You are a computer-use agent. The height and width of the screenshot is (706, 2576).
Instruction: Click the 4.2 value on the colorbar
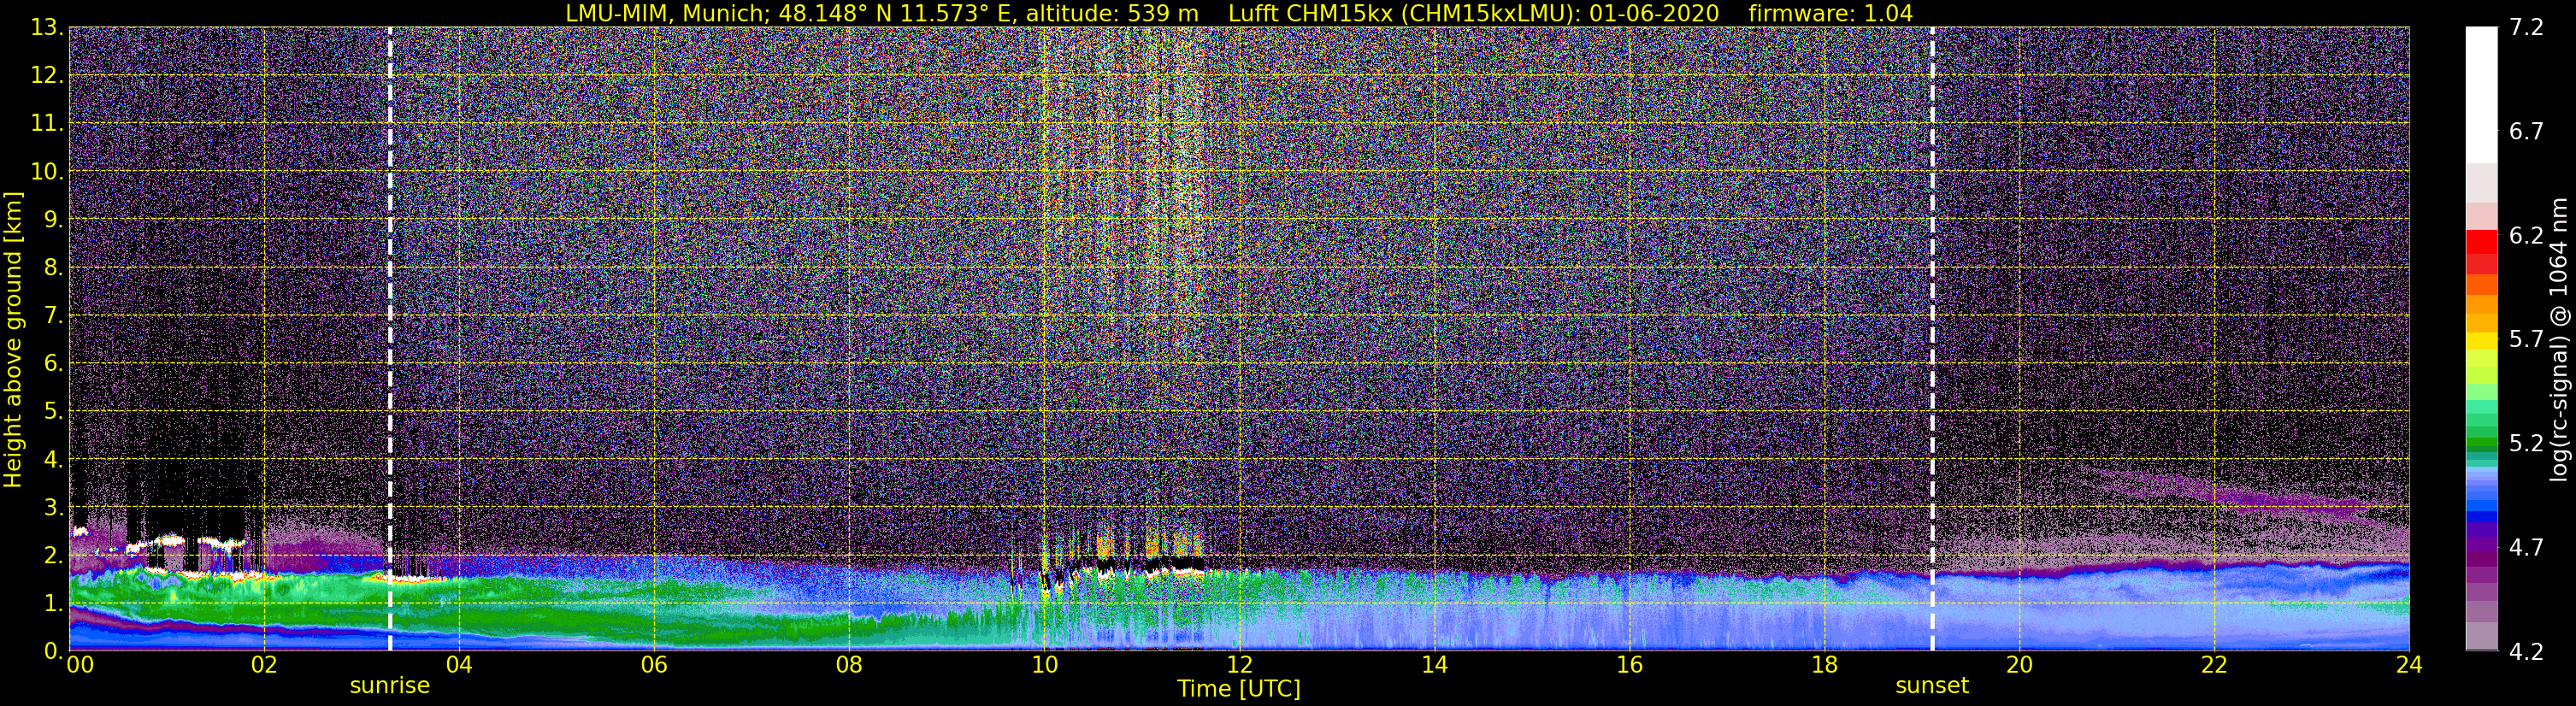pyautogui.click(x=2526, y=651)
